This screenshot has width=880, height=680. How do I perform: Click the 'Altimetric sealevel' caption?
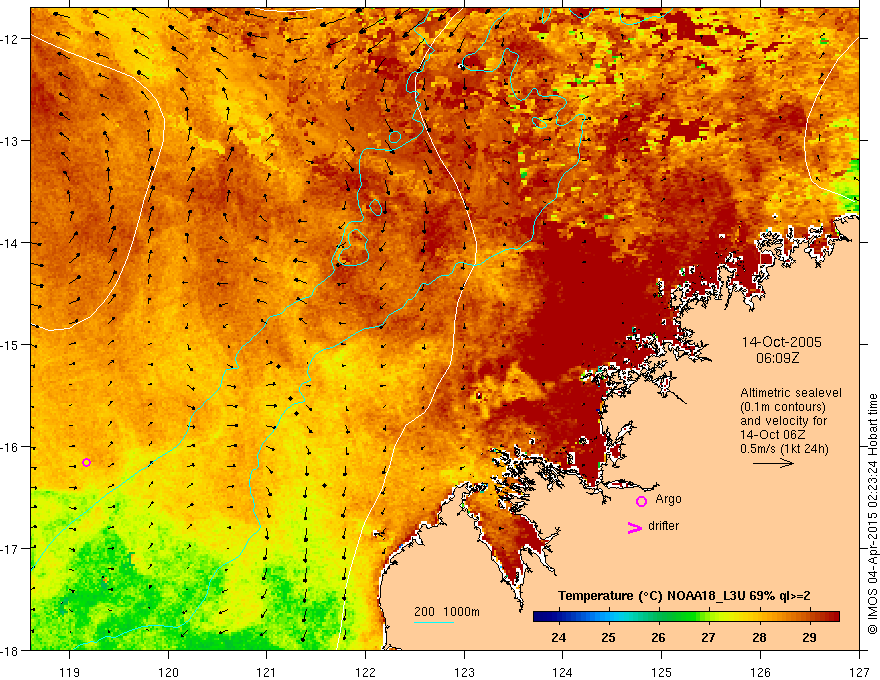791,393
